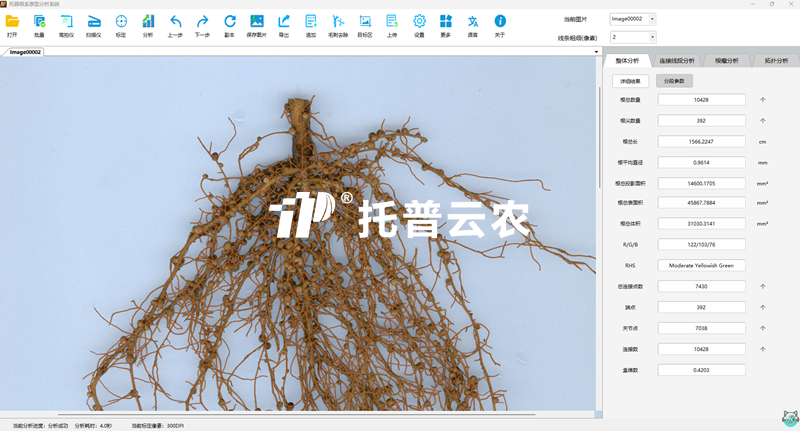Click the 毛刺去除 (Burr Removal) icon
The image size is (800, 431).
pyautogui.click(x=338, y=22)
